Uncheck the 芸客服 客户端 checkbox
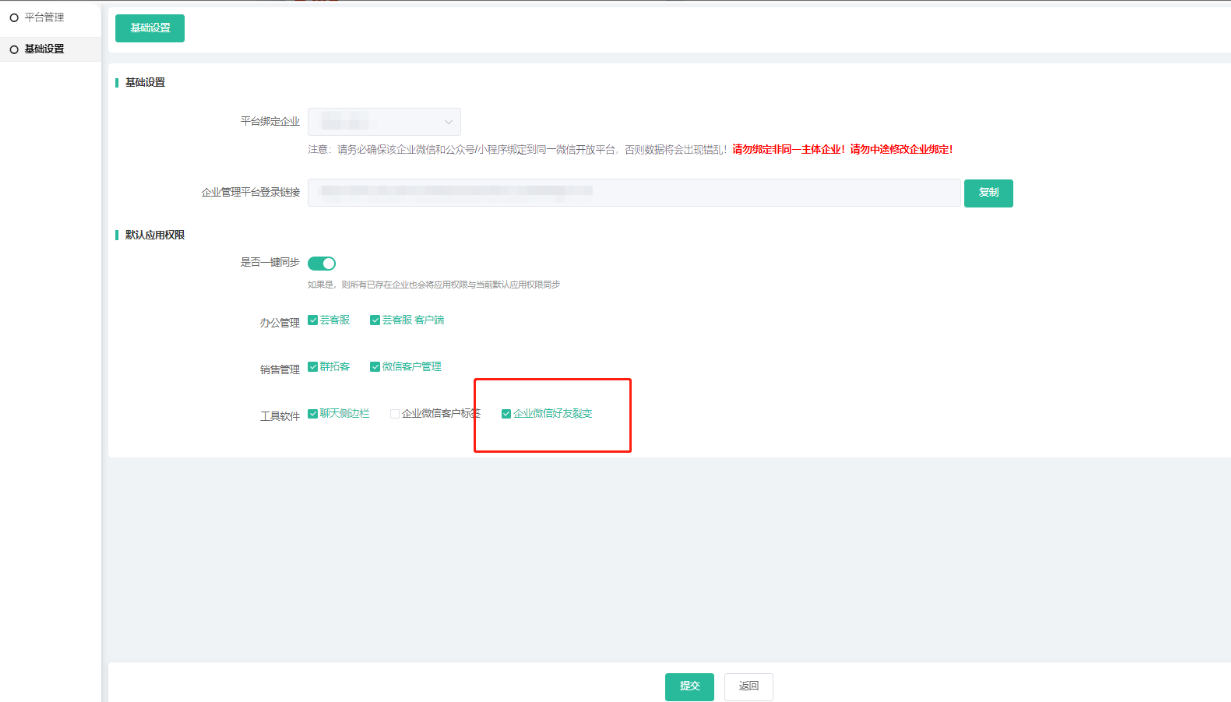The width and height of the screenshot is (1231, 702). coord(375,320)
